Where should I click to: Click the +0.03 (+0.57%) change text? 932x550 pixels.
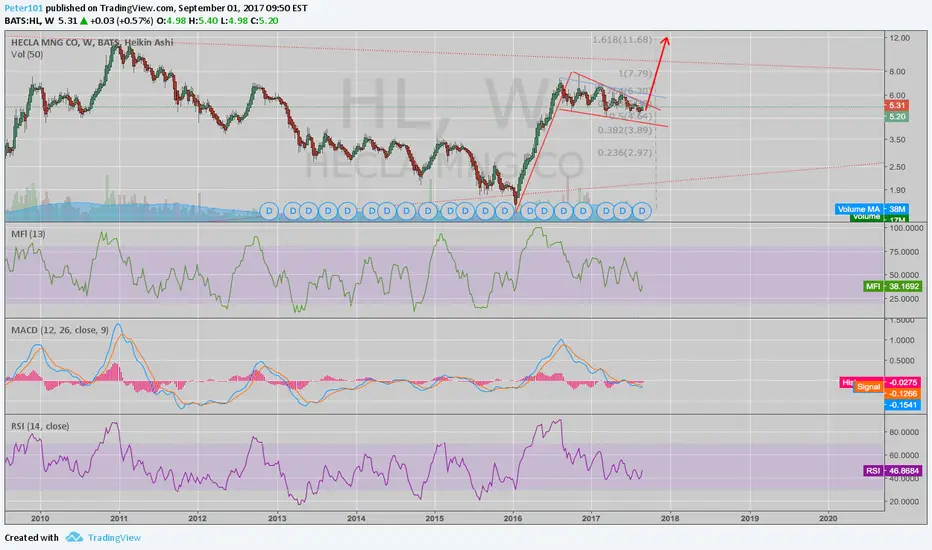click(121, 21)
